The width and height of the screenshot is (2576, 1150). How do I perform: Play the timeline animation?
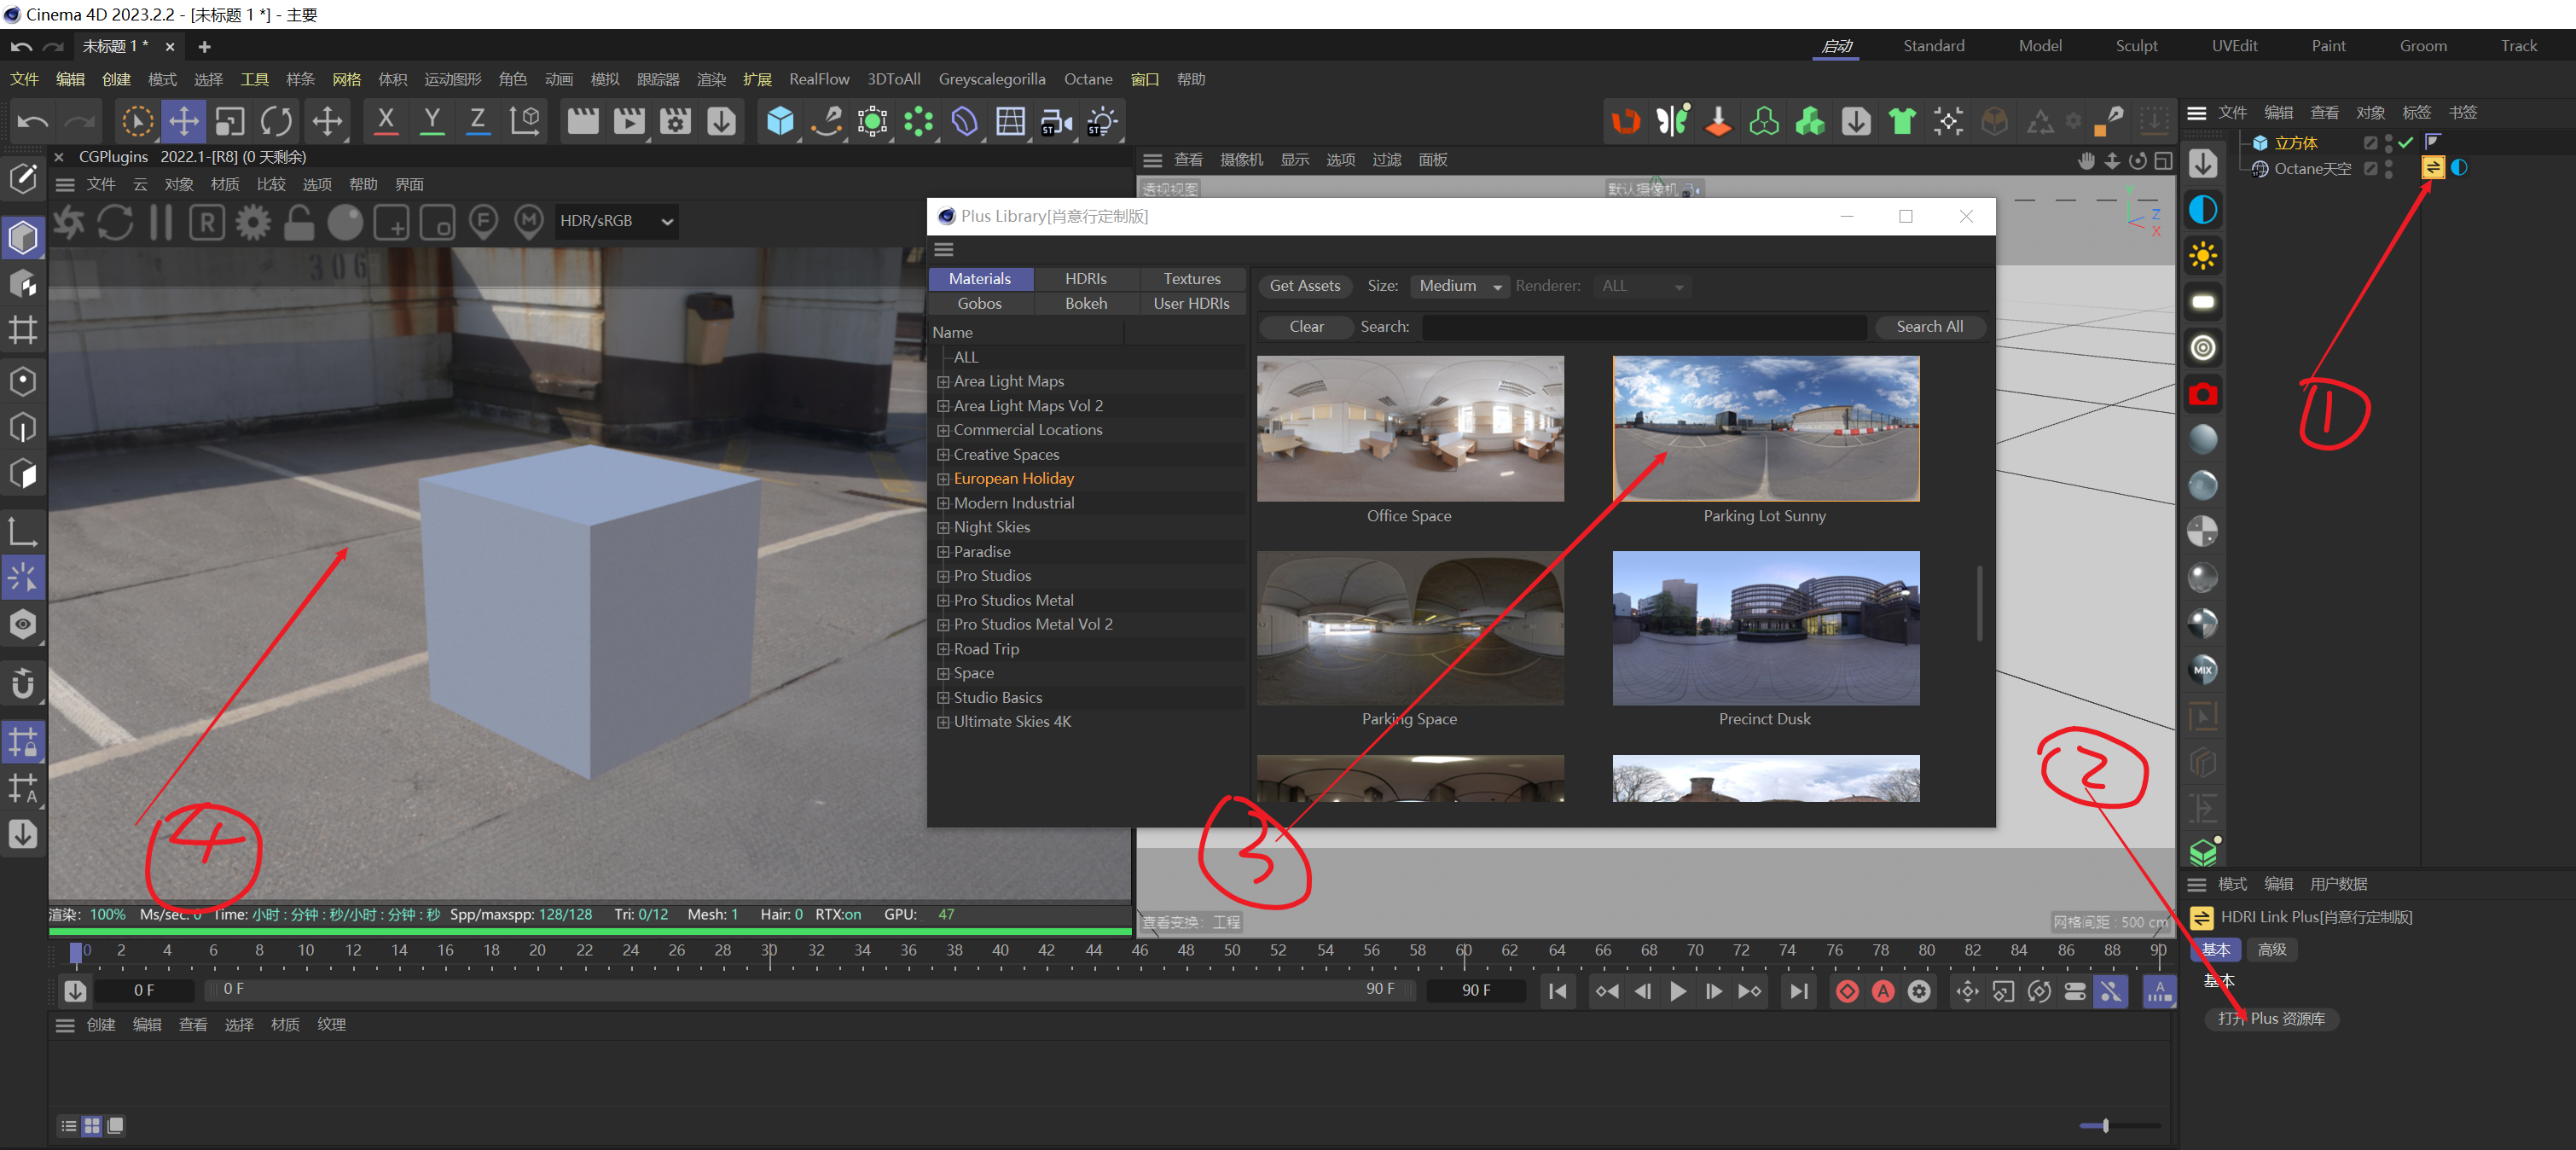tap(1678, 991)
